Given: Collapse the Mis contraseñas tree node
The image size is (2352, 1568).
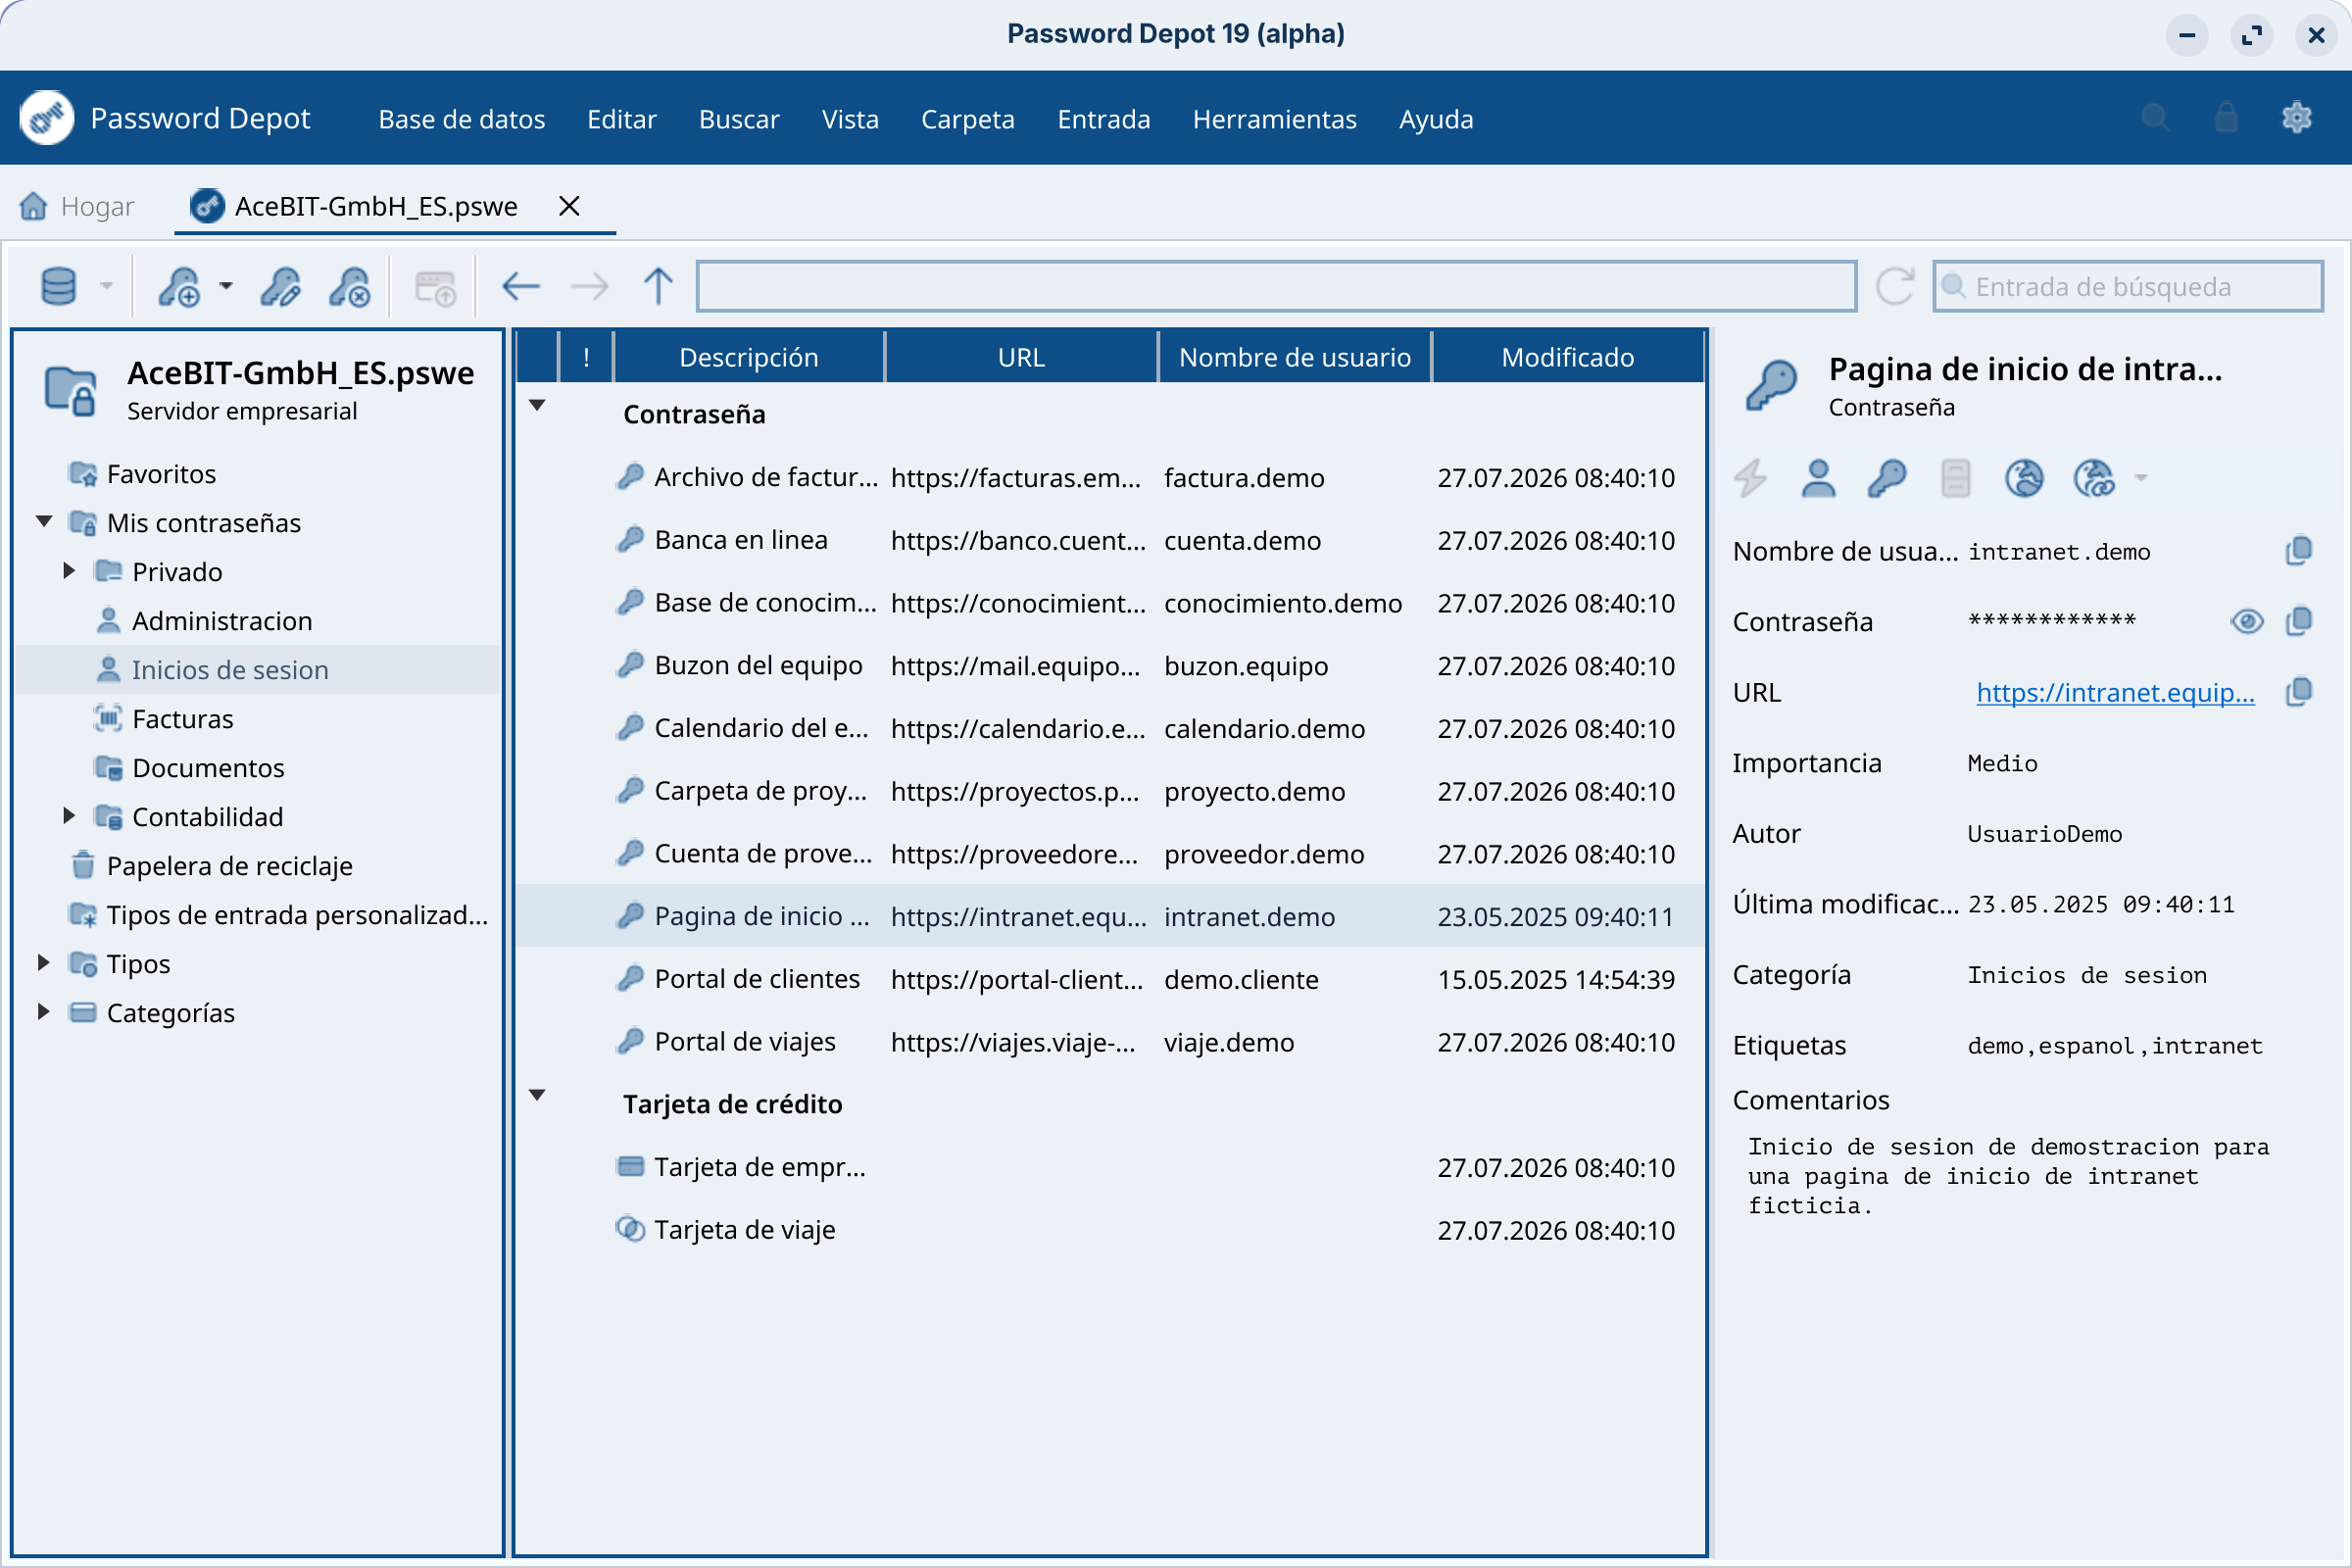Looking at the screenshot, I should click(44, 521).
